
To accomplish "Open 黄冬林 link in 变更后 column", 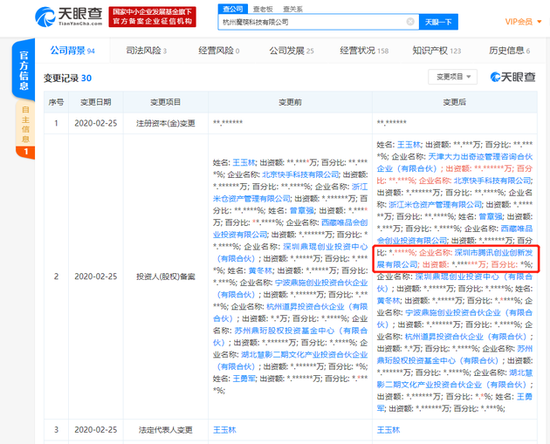I will [x=389, y=301].
